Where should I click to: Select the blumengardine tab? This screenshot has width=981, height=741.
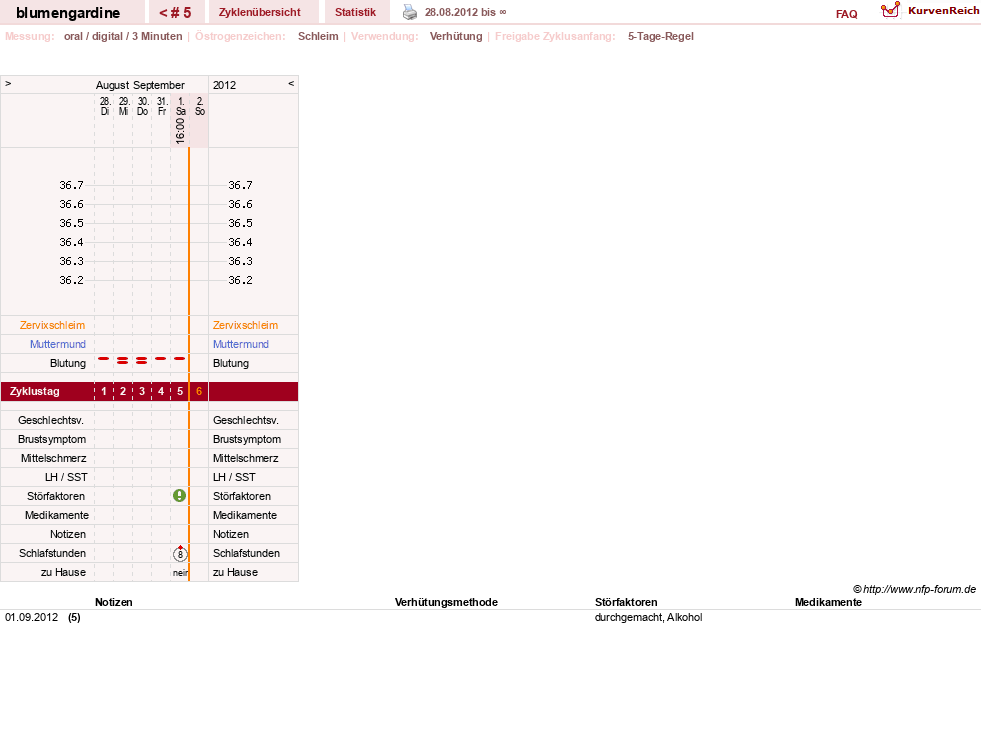pyautogui.click(x=68, y=13)
